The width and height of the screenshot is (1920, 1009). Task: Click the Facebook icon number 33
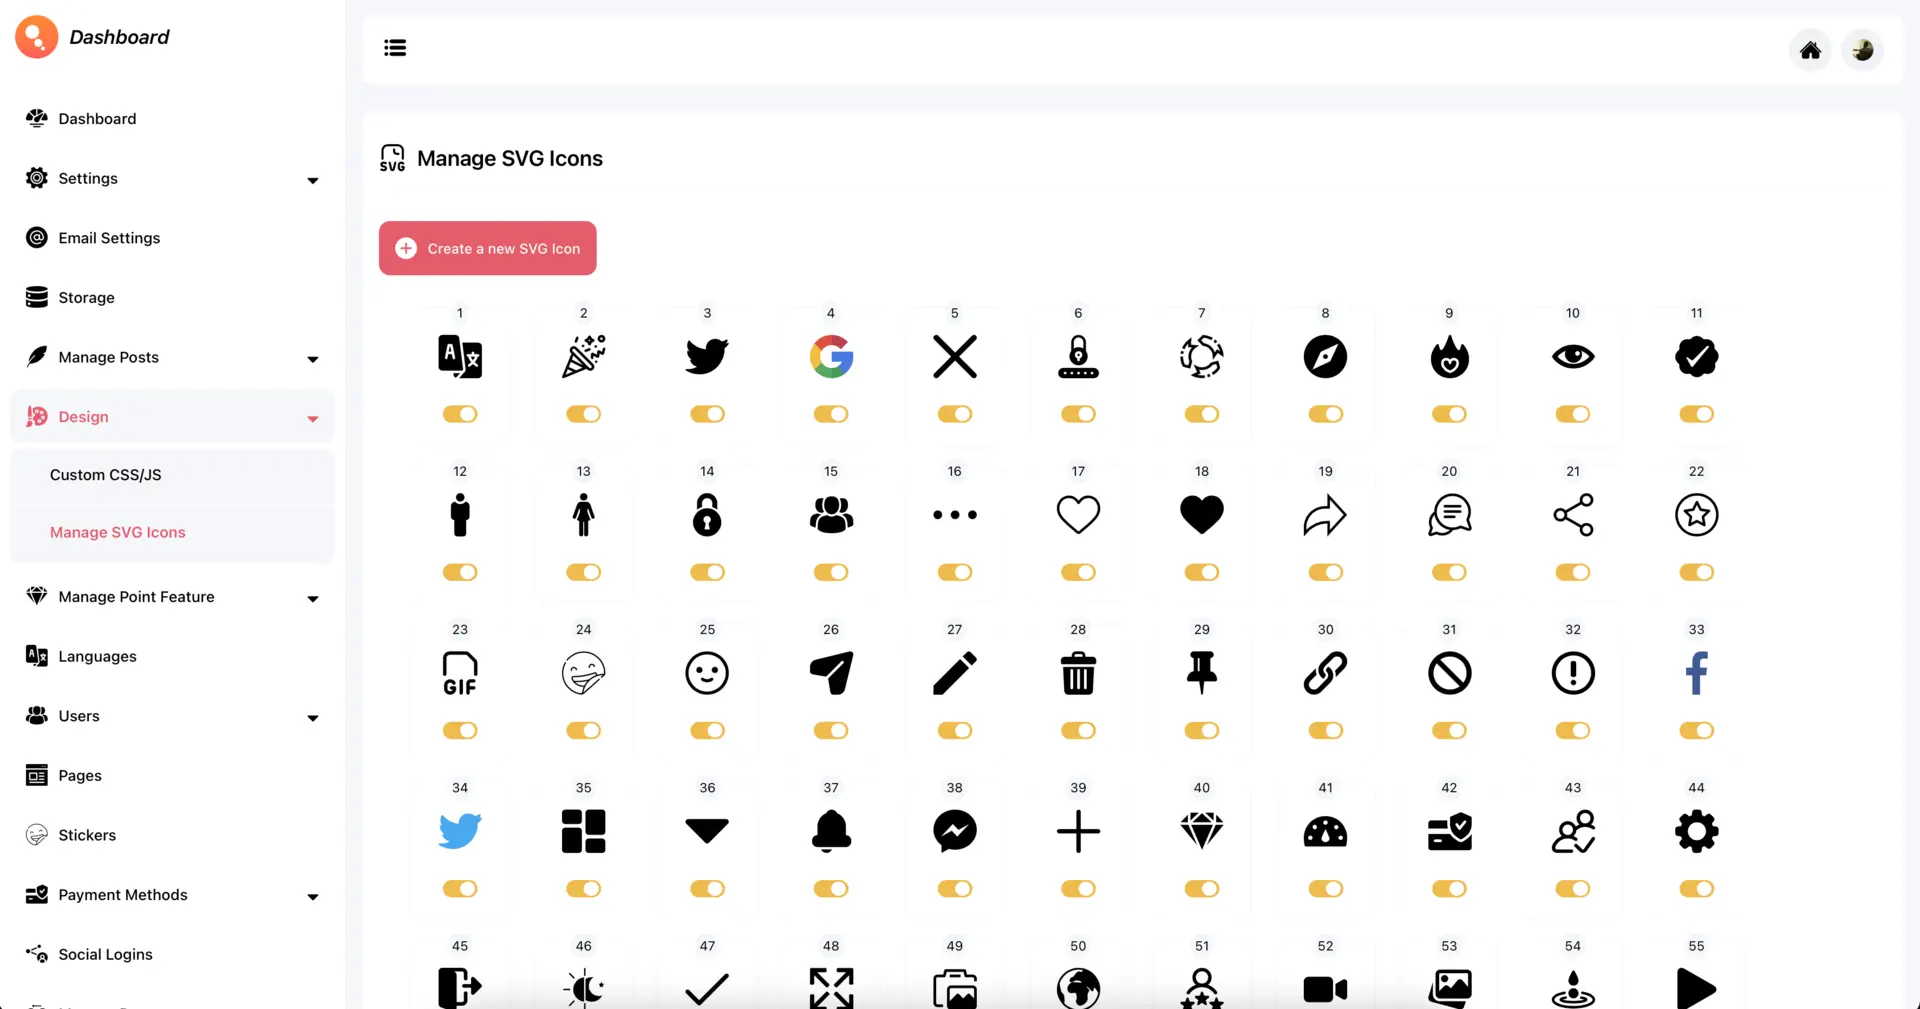click(x=1696, y=672)
